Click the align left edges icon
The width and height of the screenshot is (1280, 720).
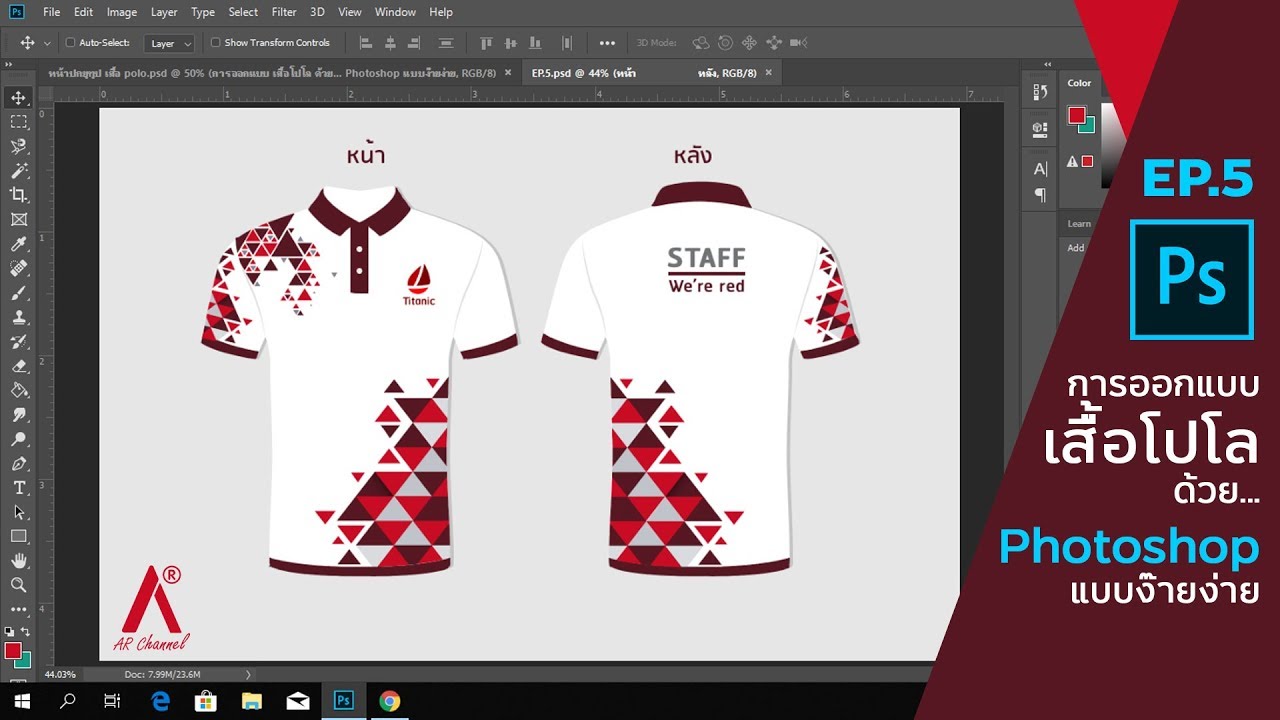click(x=365, y=43)
